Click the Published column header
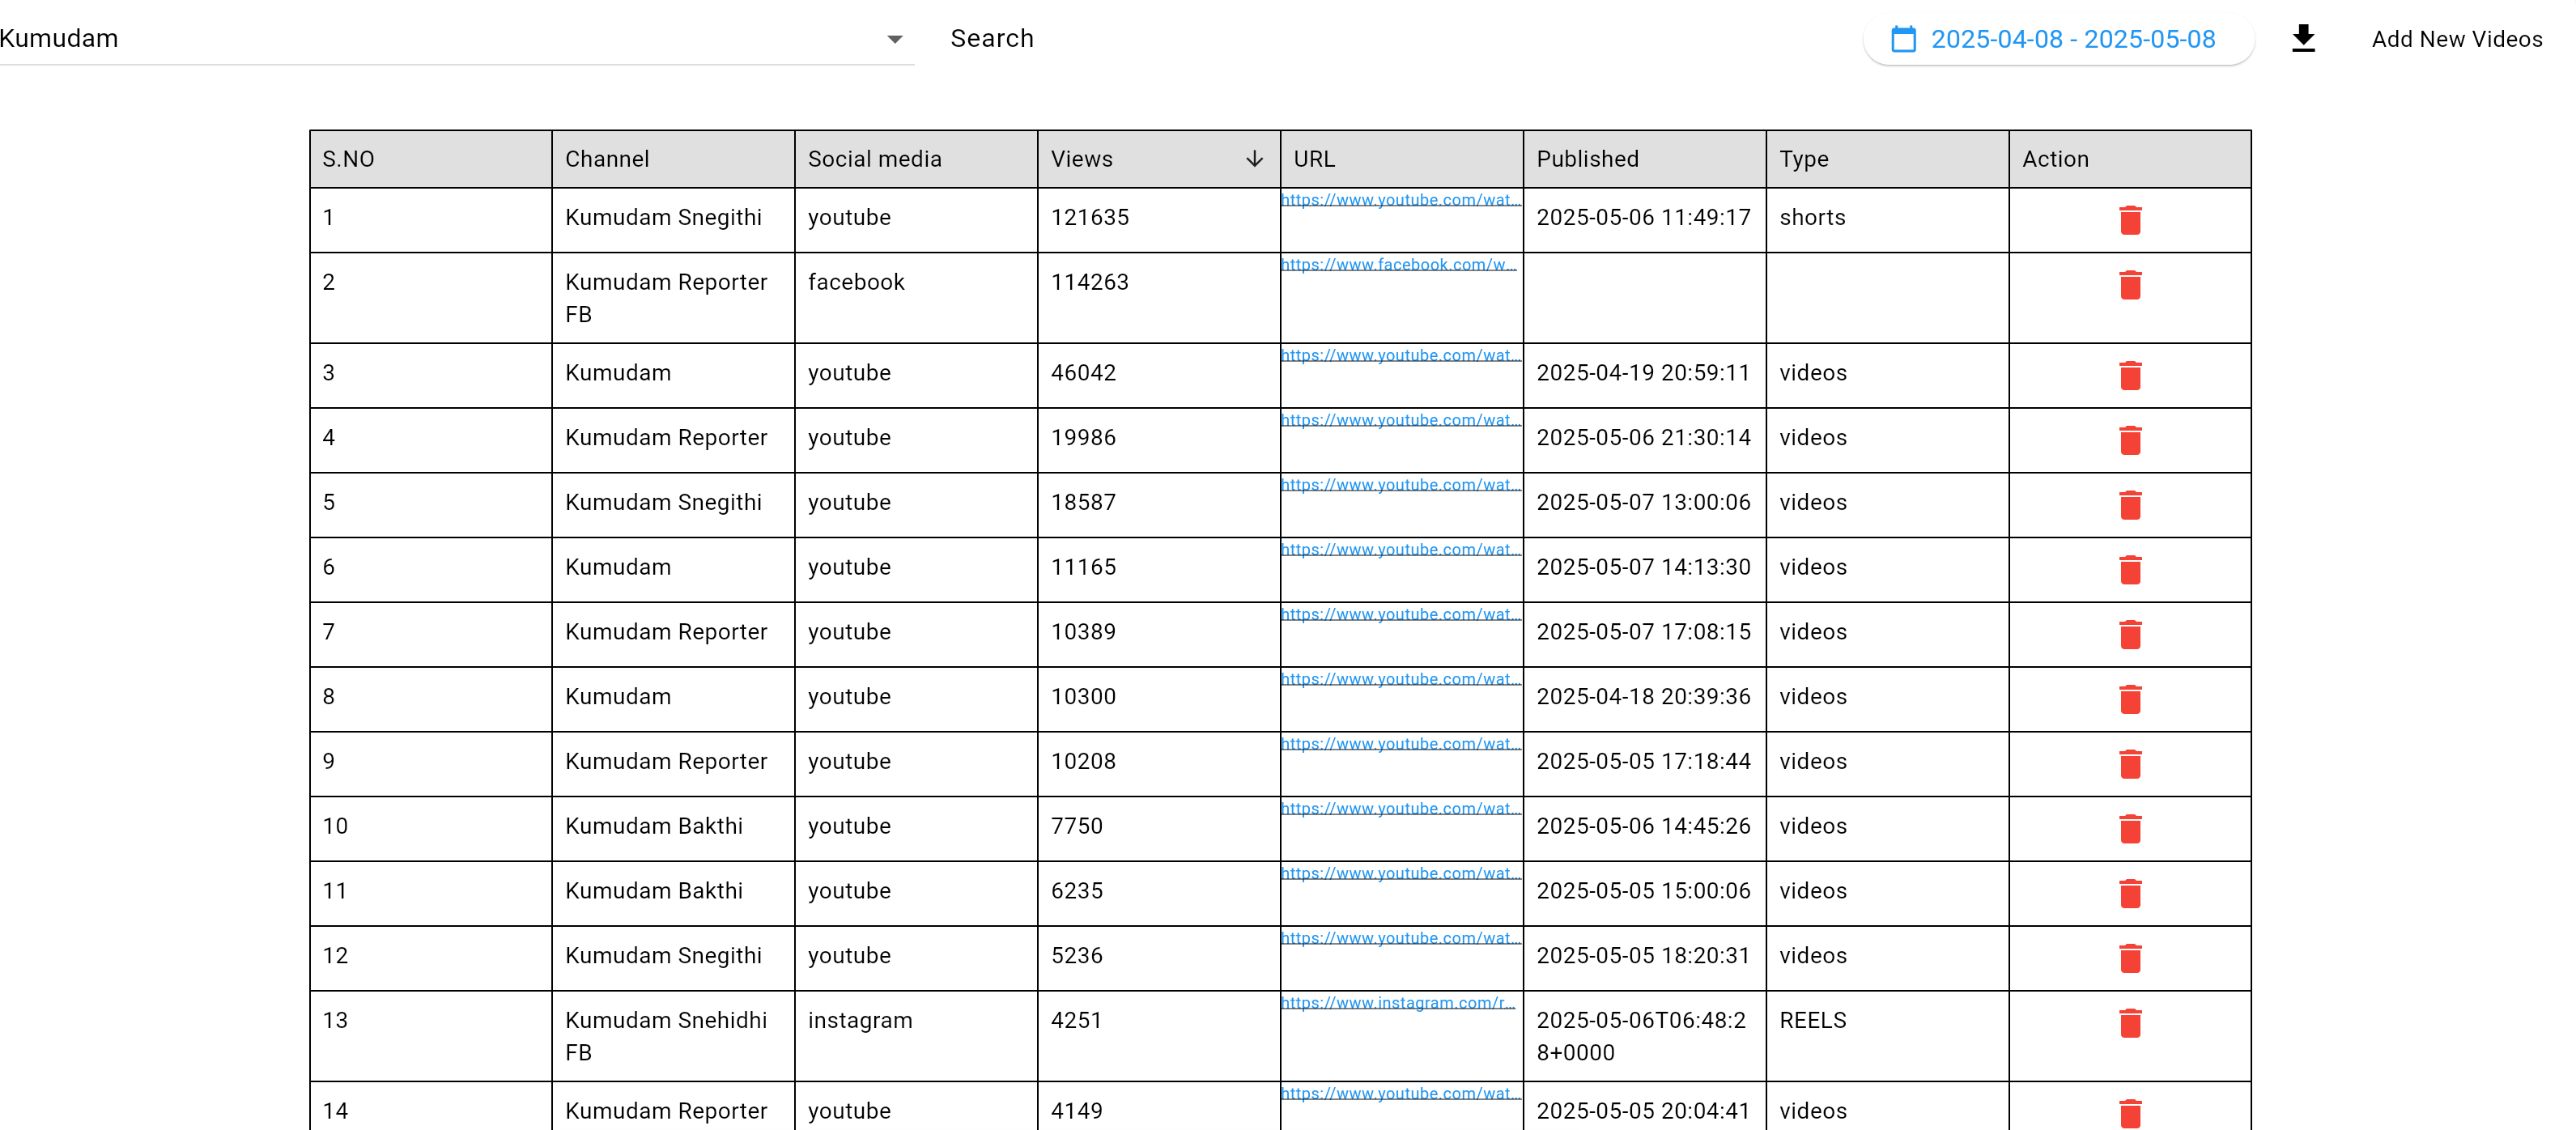This screenshot has width=2576, height=1130. pos(1645,159)
